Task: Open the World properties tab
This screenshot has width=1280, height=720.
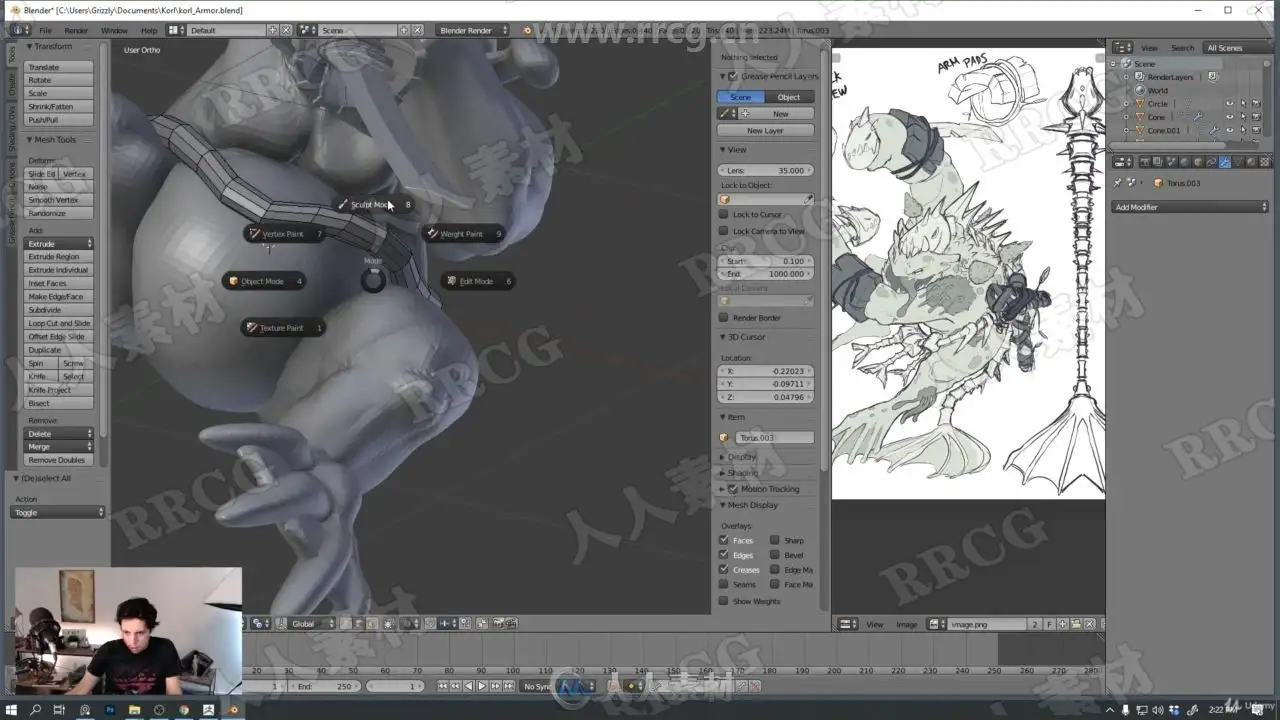Action: point(1184,162)
